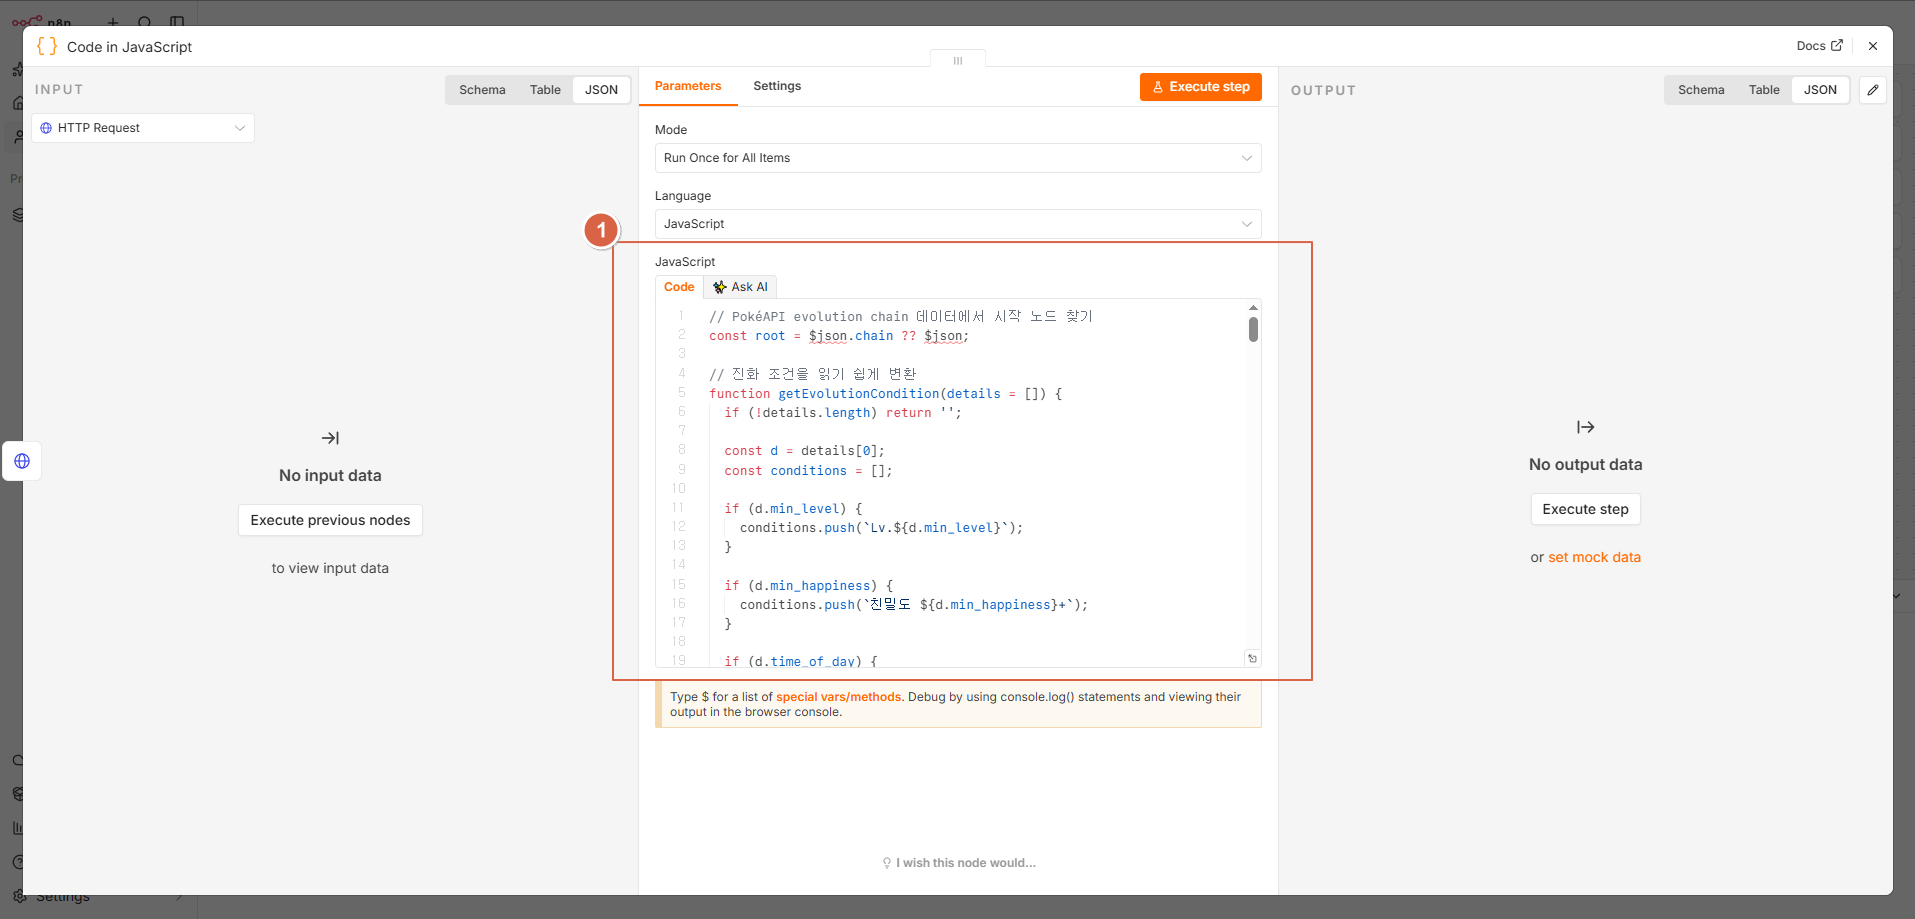
Task: Open the Settings tab
Action: (777, 86)
